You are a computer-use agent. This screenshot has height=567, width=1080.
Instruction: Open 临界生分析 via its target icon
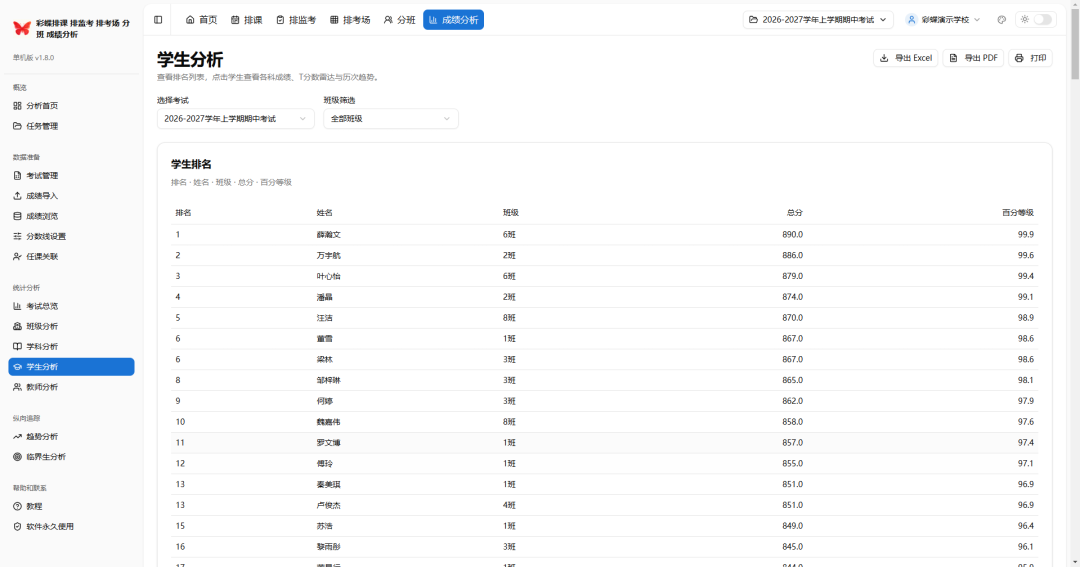(17, 457)
